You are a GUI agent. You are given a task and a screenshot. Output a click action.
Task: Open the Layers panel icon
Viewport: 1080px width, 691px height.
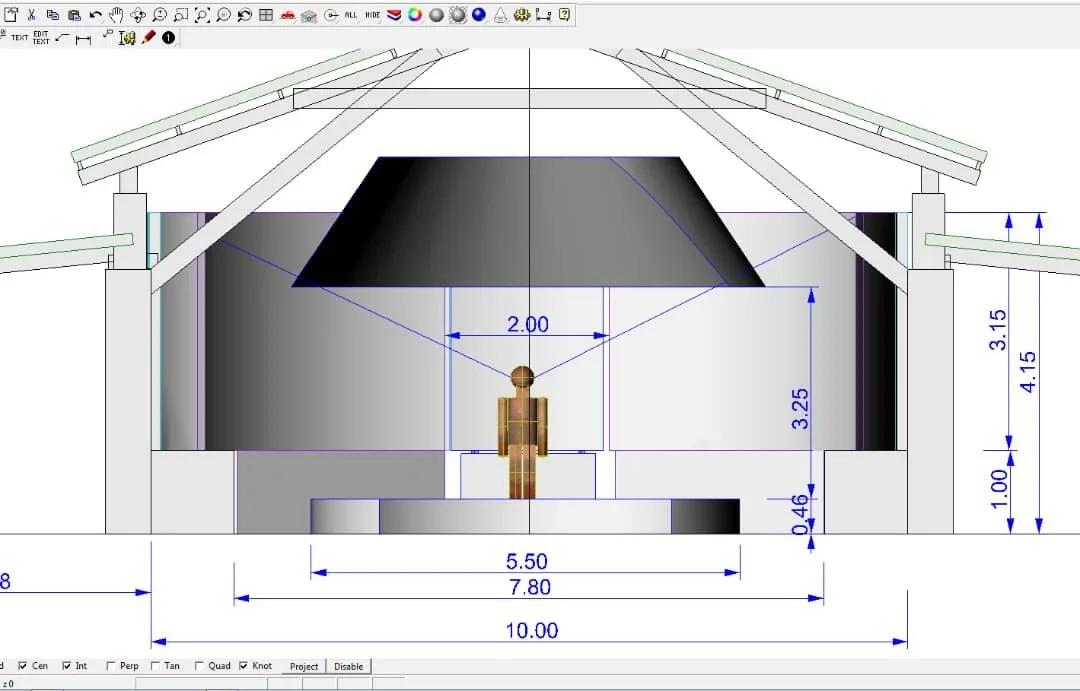(x=394, y=14)
